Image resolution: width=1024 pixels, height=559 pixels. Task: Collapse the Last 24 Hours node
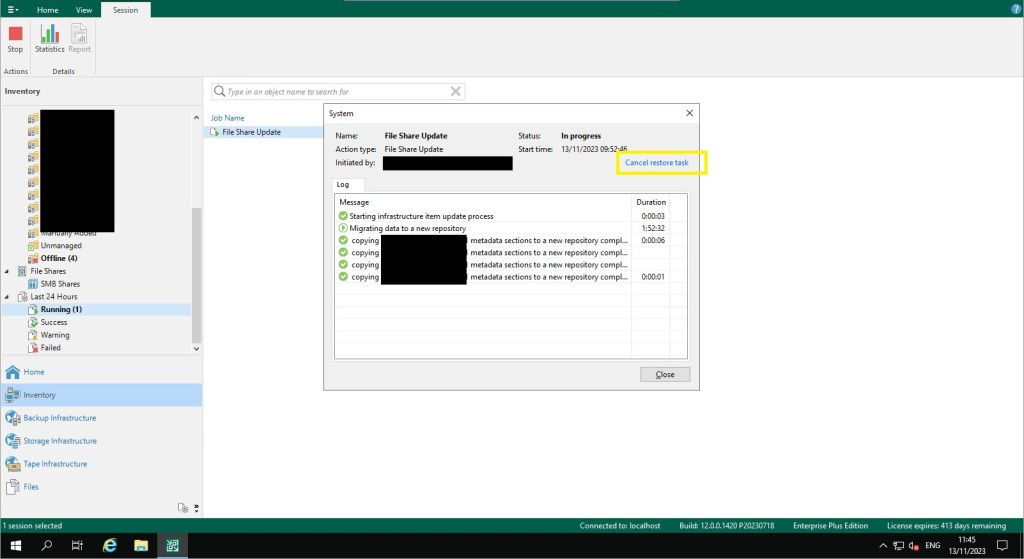(x=7, y=296)
